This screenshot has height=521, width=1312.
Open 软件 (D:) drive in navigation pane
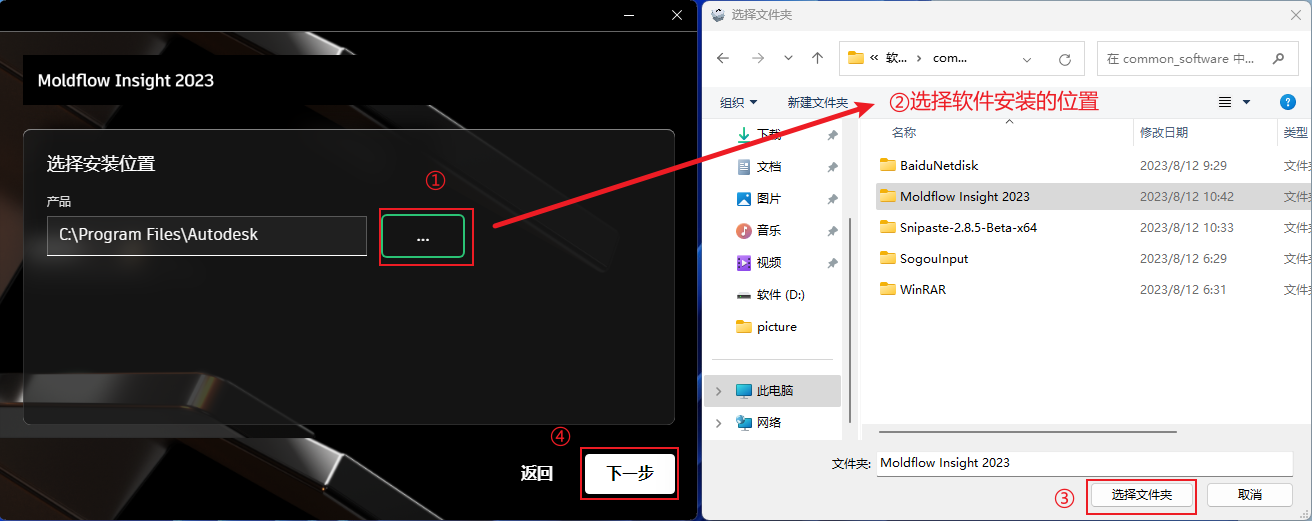[780, 294]
